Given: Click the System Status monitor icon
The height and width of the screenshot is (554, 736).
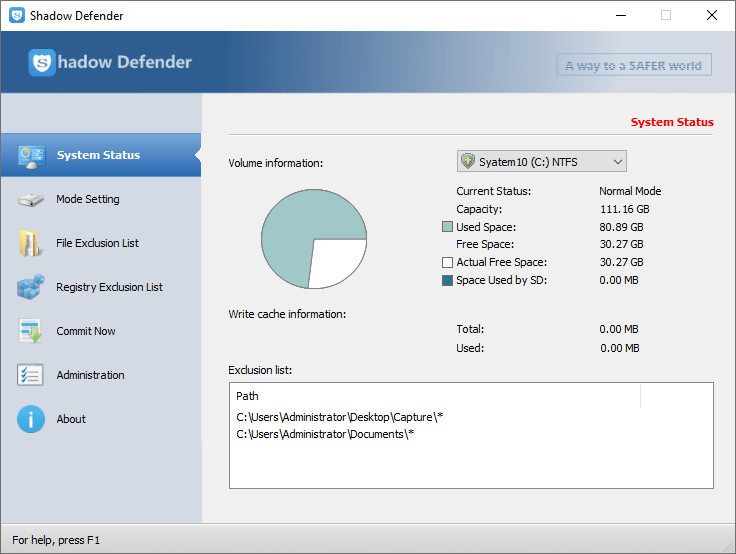Looking at the screenshot, I should pos(31,156).
